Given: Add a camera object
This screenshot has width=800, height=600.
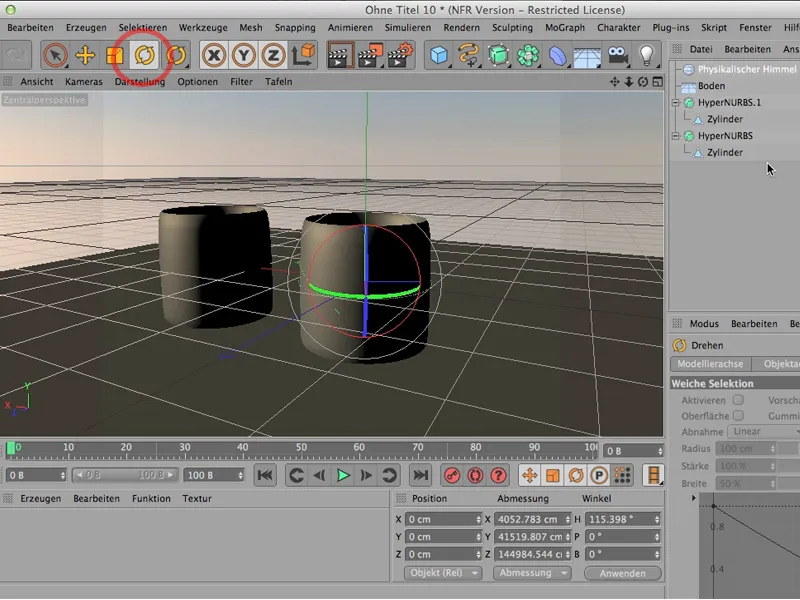Looking at the screenshot, I should [617, 55].
